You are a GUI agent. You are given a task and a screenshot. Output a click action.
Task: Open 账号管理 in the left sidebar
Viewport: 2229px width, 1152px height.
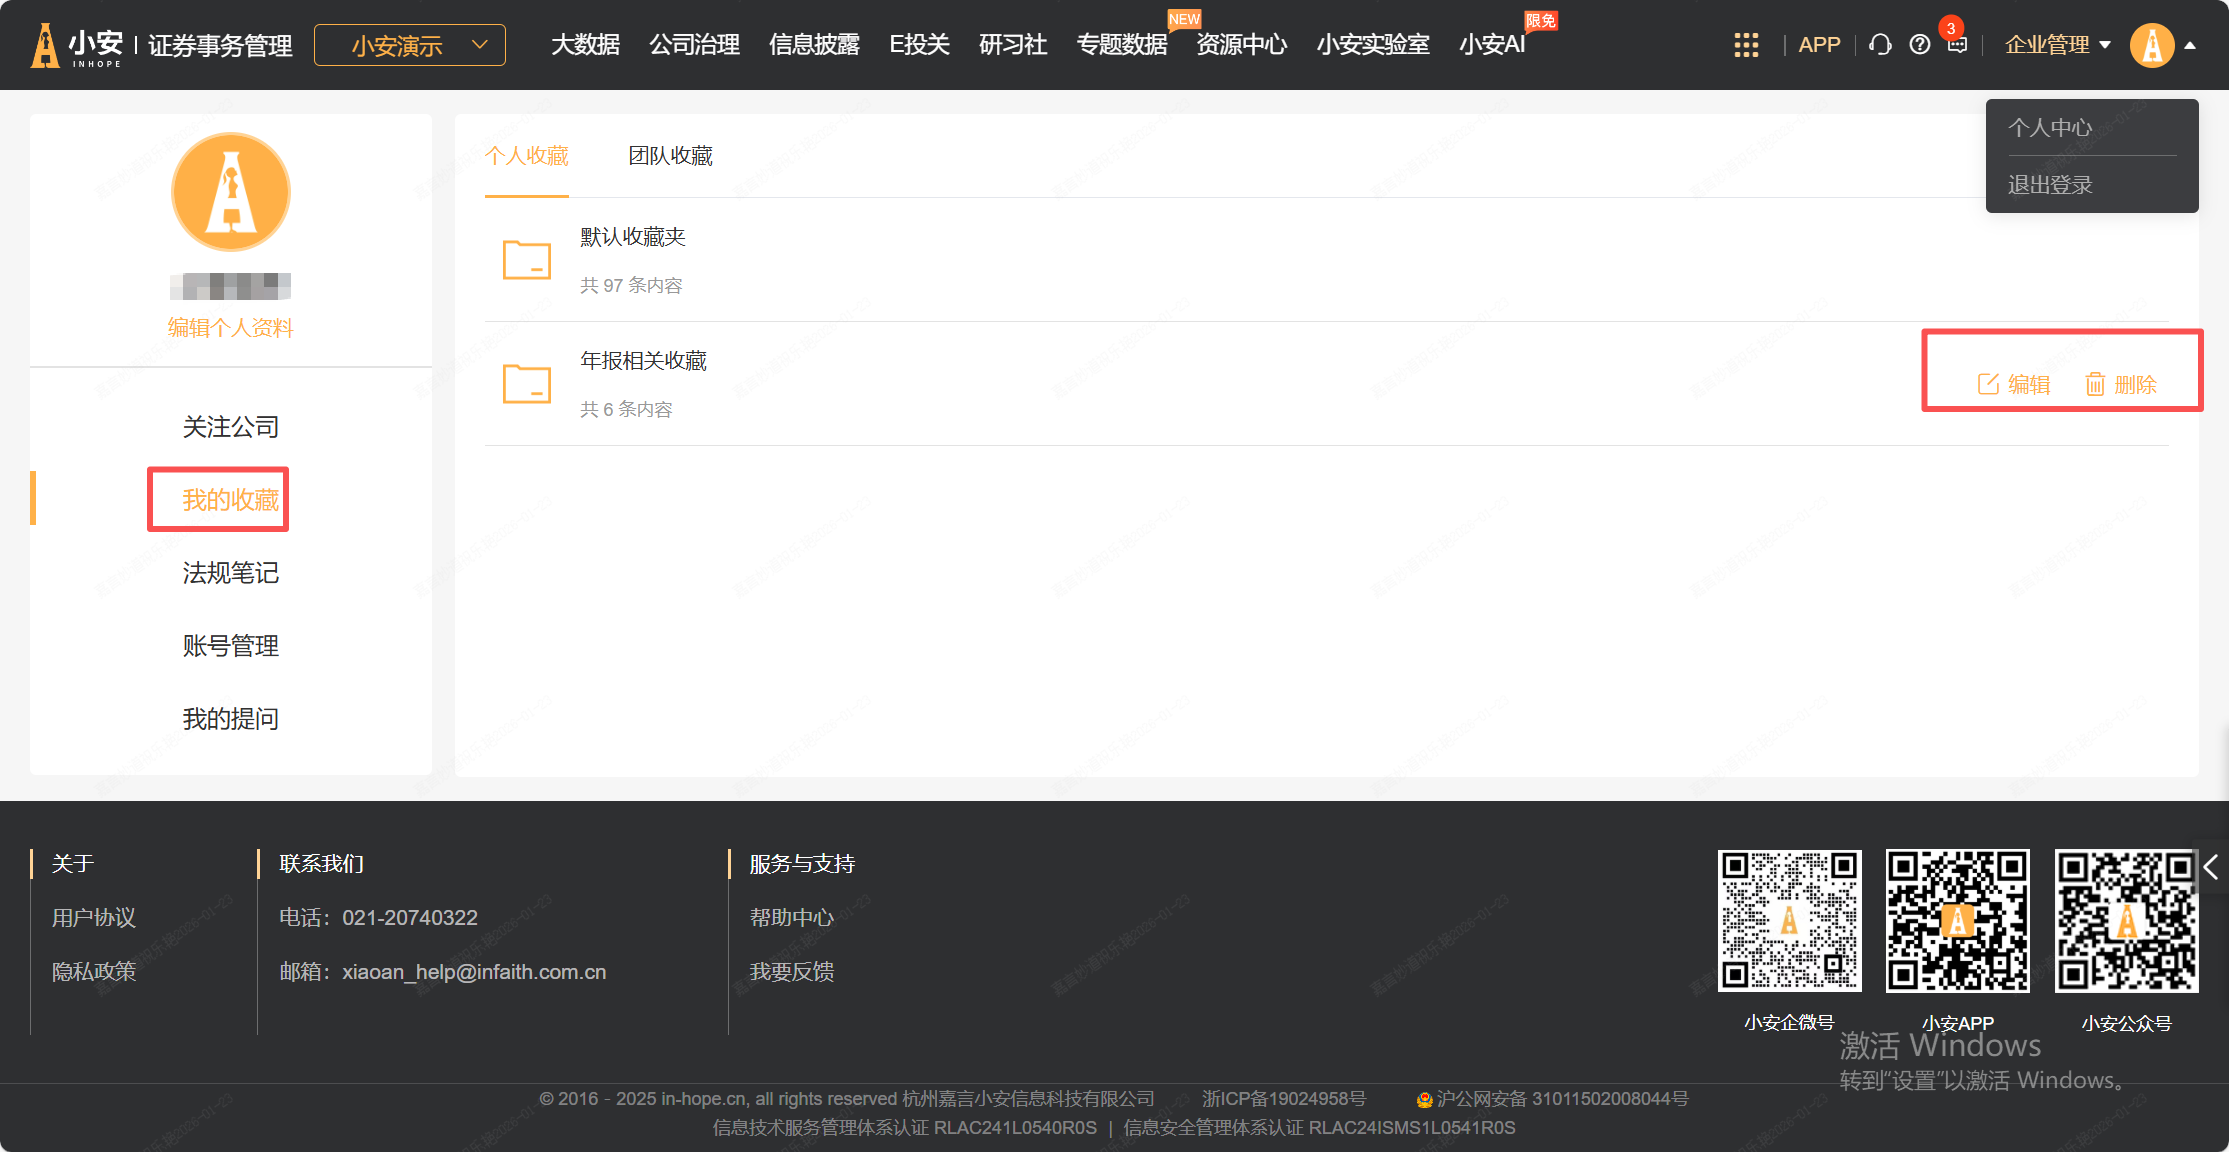point(230,646)
